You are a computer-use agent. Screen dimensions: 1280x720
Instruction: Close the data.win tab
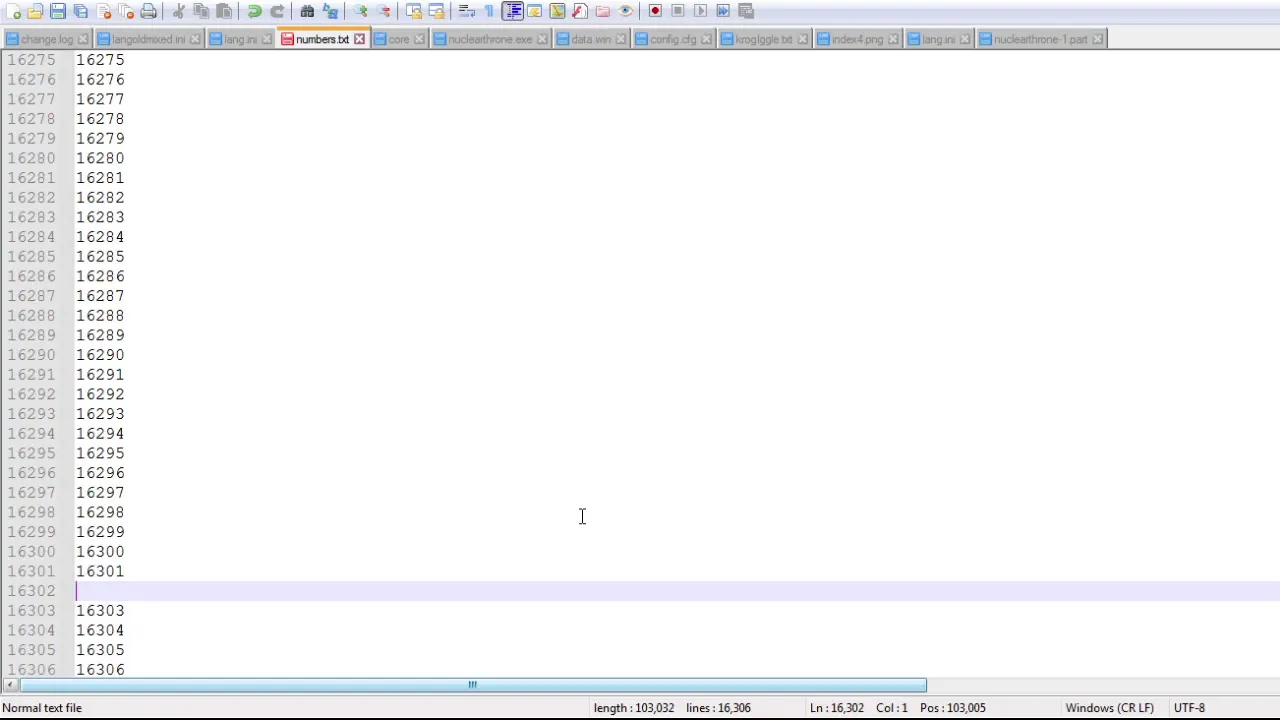(621, 39)
